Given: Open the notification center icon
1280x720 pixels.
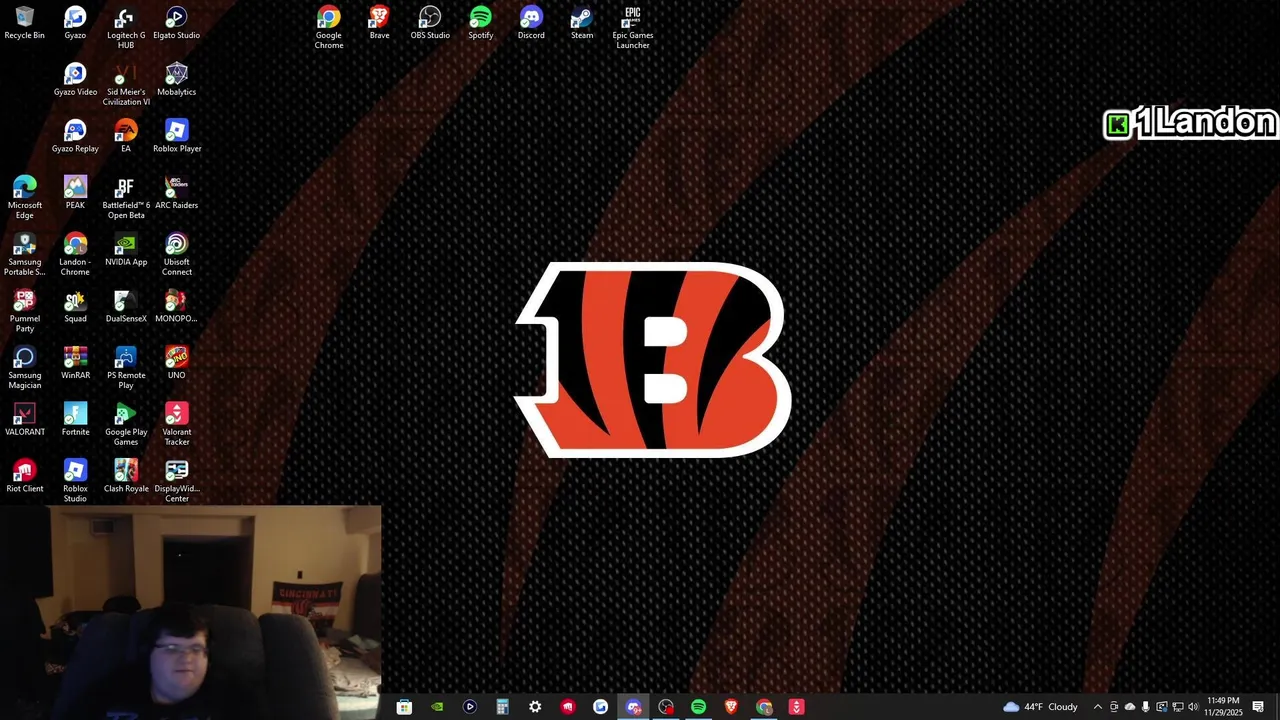Looking at the screenshot, I should point(1258,707).
